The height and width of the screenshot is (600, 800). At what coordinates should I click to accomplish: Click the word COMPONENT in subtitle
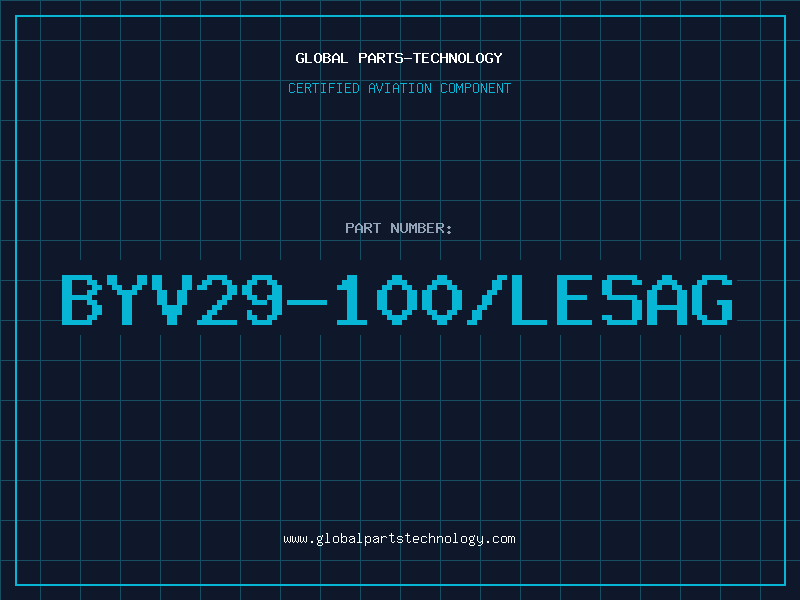click(x=476, y=88)
